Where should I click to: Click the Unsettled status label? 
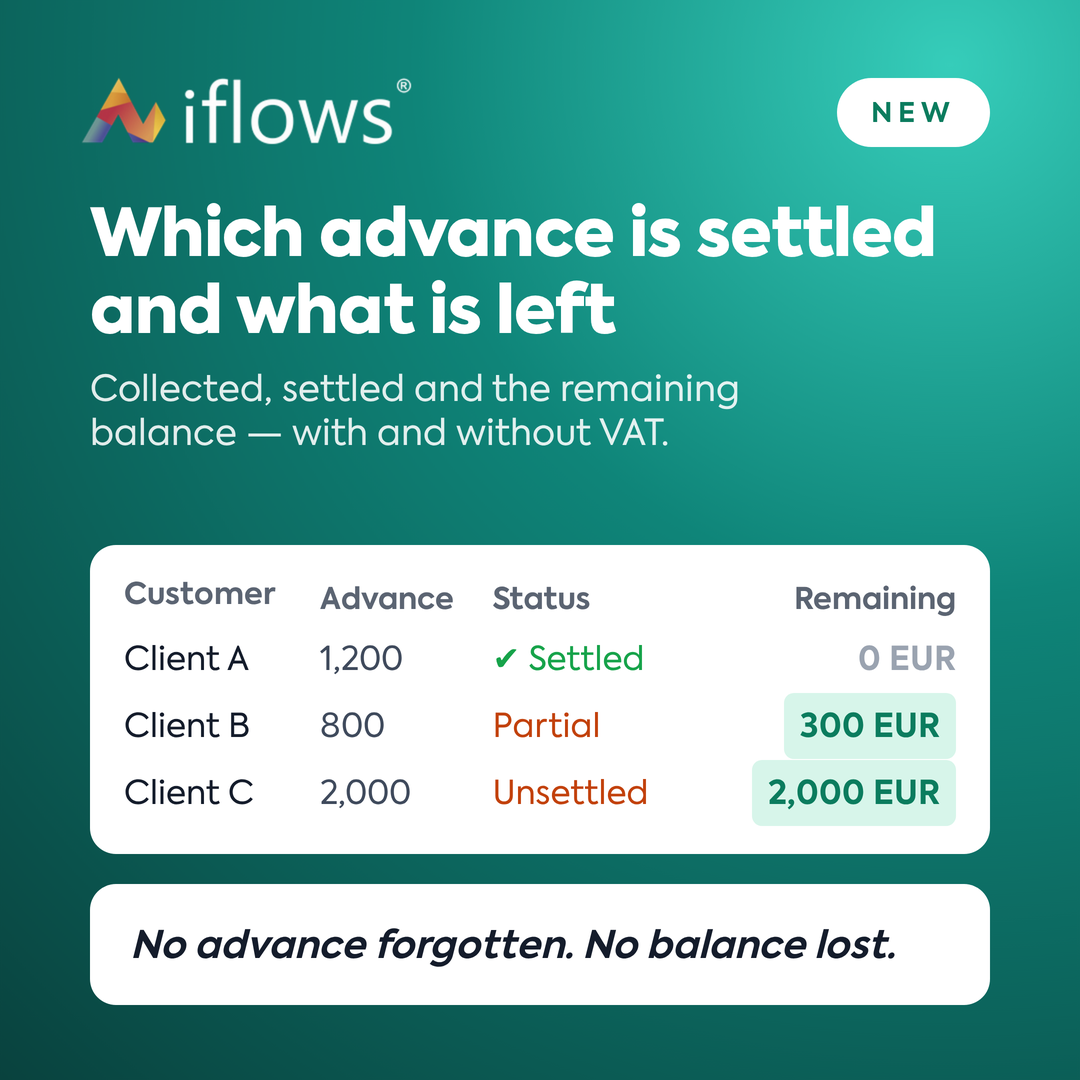570,792
